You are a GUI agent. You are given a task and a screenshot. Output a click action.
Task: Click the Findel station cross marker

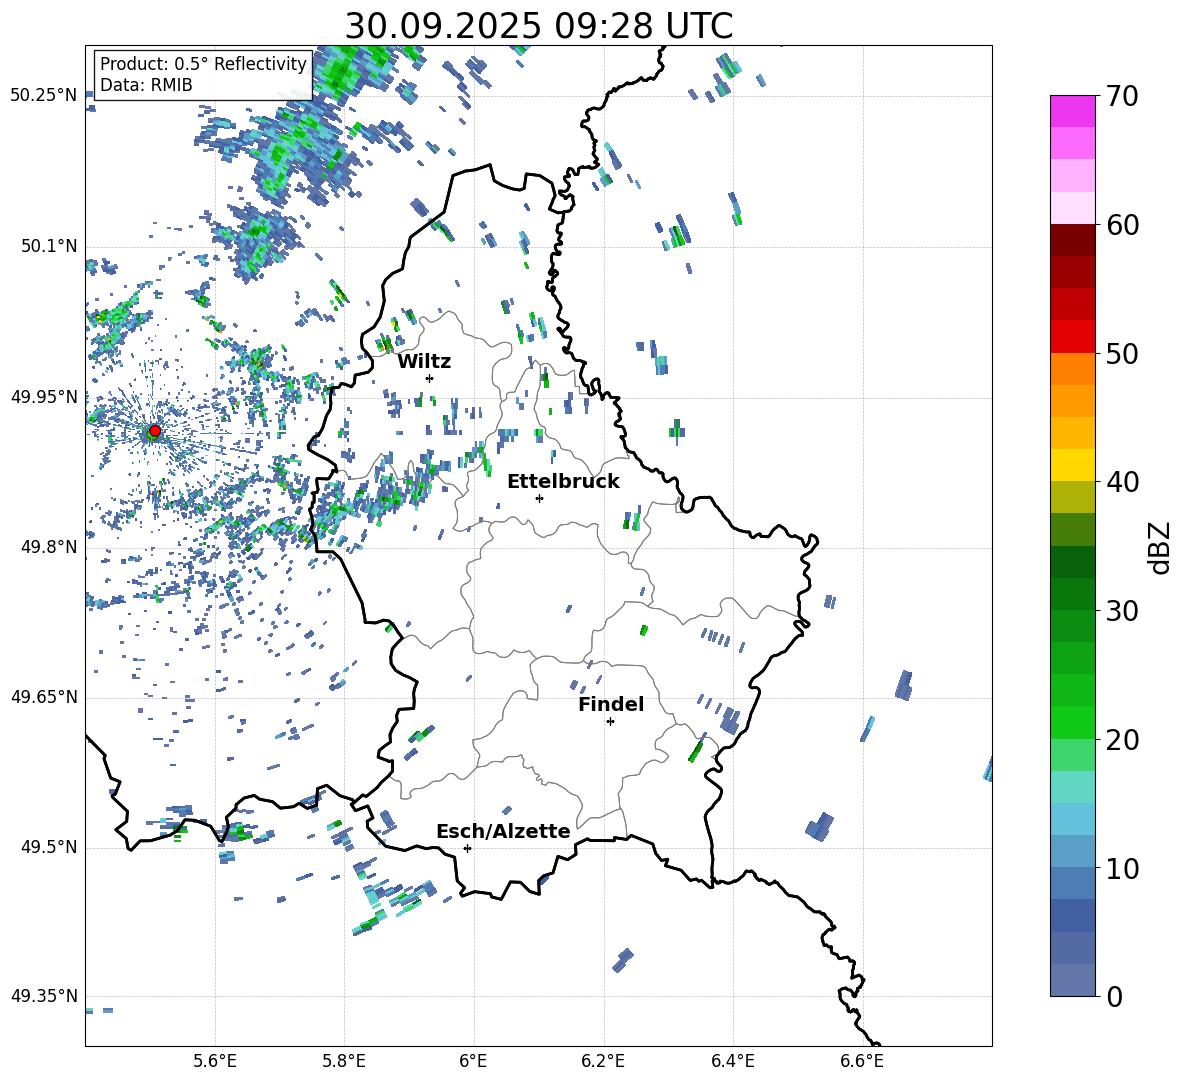click(x=610, y=721)
